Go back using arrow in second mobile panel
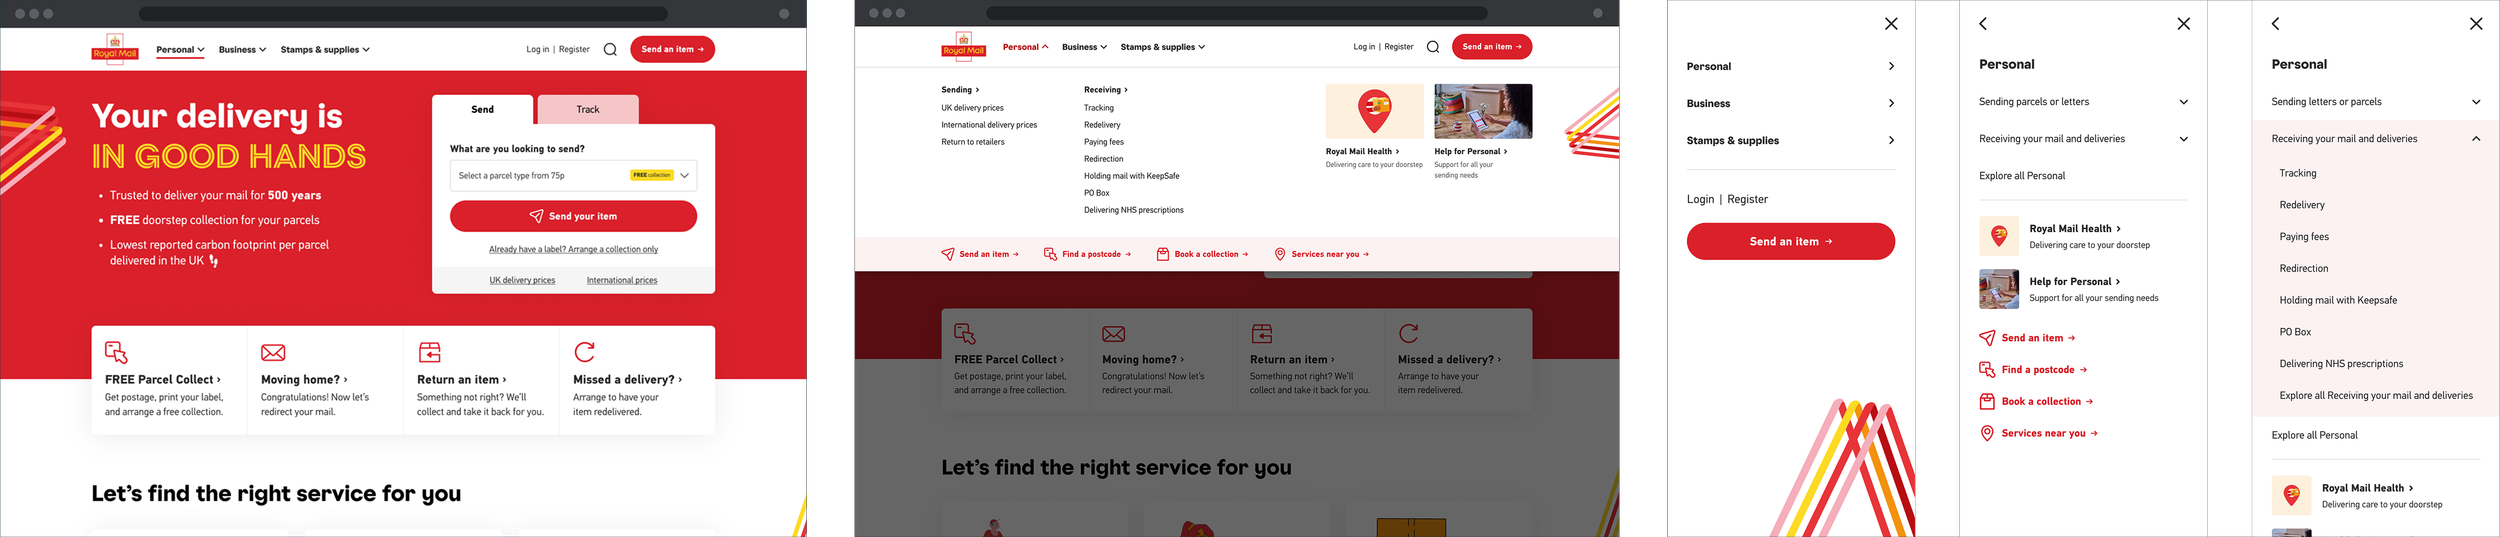 click(1983, 23)
